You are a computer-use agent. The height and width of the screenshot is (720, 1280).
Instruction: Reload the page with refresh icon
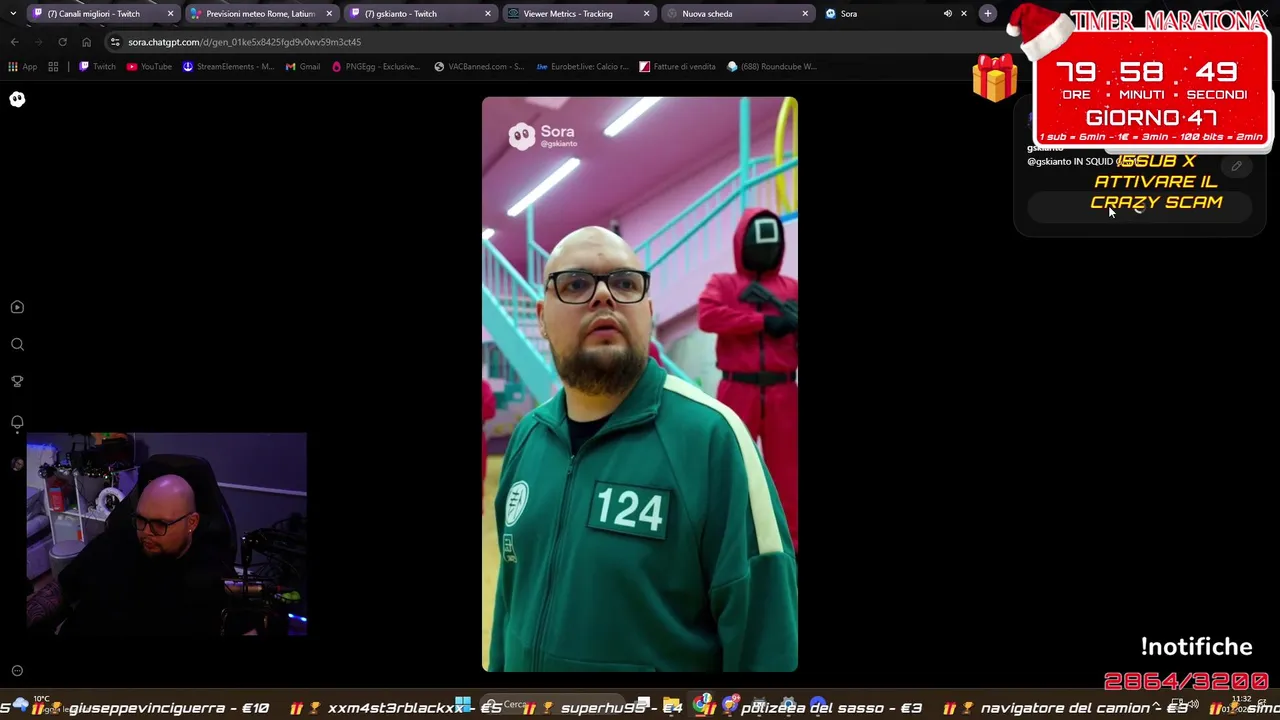(x=62, y=42)
